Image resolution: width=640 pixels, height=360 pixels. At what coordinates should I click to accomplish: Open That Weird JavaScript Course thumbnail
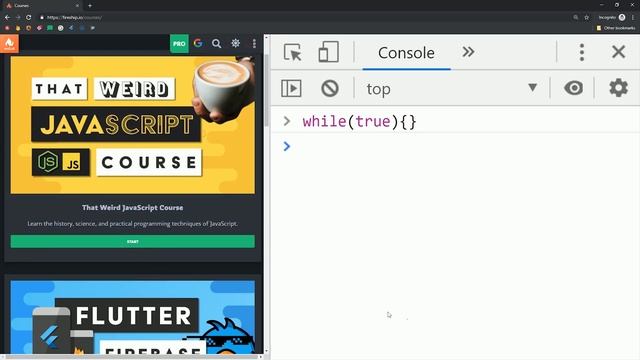[133, 125]
